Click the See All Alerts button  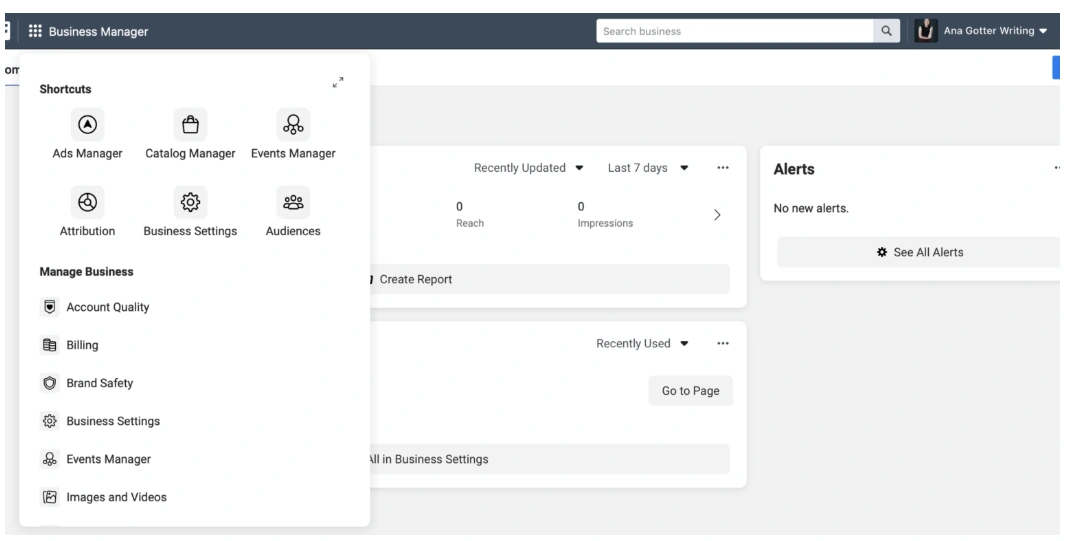pos(920,252)
